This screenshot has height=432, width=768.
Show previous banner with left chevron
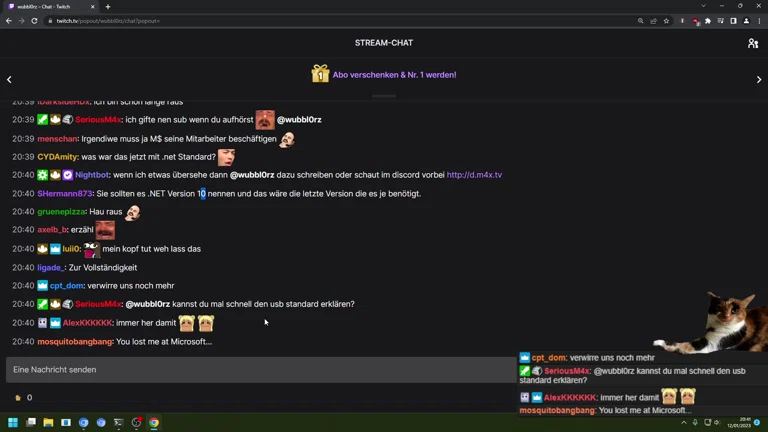coord(9,79)
